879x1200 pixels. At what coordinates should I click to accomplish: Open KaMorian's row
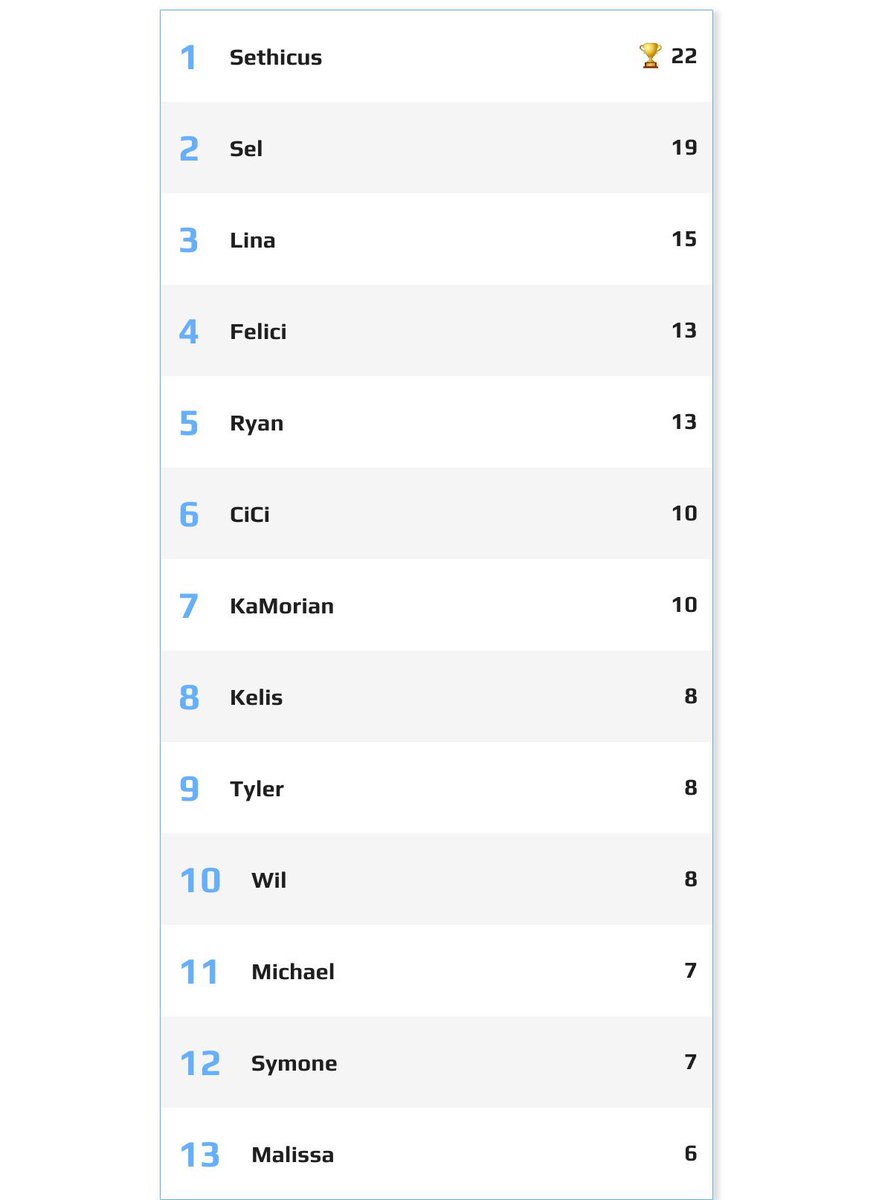coord(436,605)
